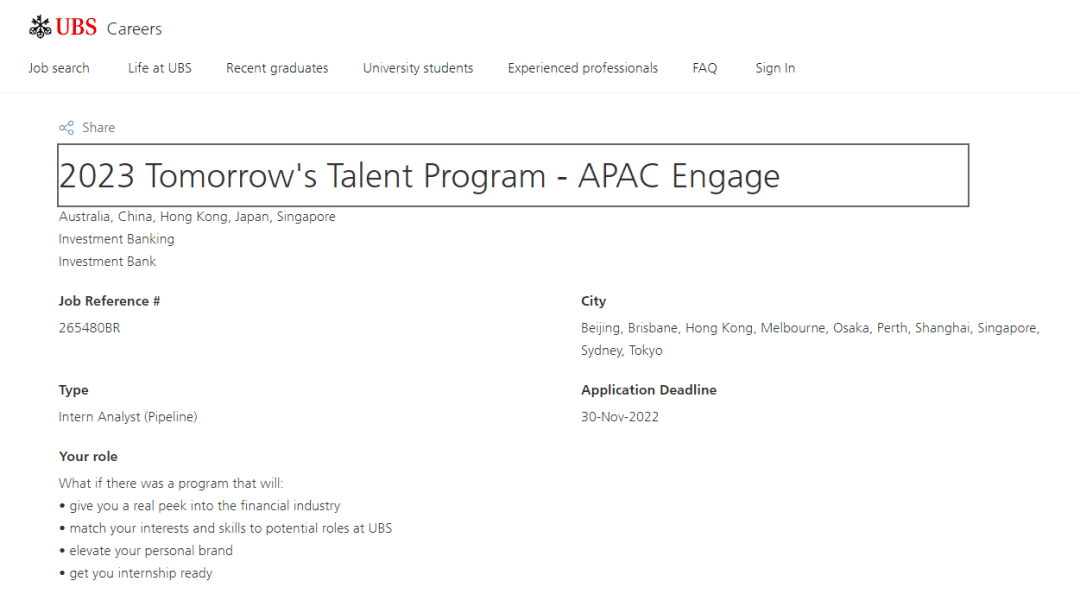
Task: Click the country list under the title
Action: pos(197,217)
